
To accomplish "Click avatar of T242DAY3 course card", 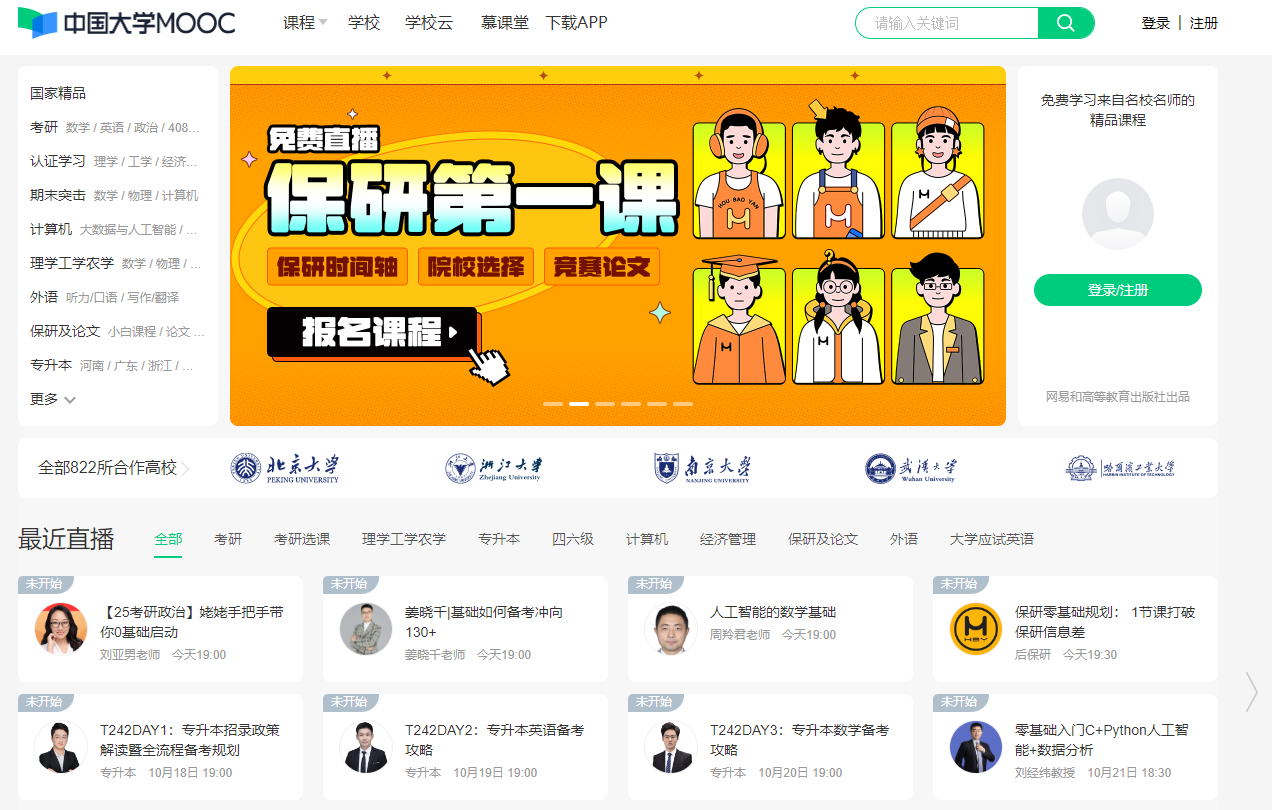I will click(x=671, y=747).
